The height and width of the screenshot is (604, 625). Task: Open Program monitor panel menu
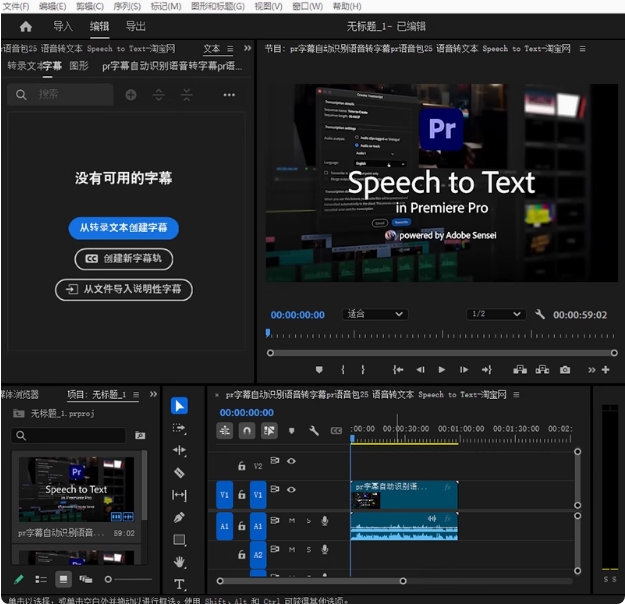click(582, 49)
